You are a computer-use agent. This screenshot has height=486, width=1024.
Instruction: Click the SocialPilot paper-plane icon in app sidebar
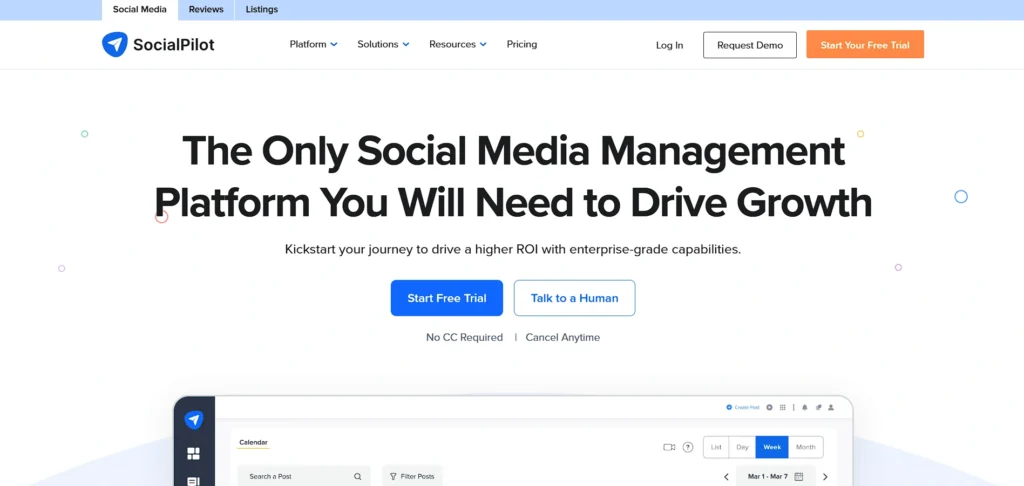point(194,420)
